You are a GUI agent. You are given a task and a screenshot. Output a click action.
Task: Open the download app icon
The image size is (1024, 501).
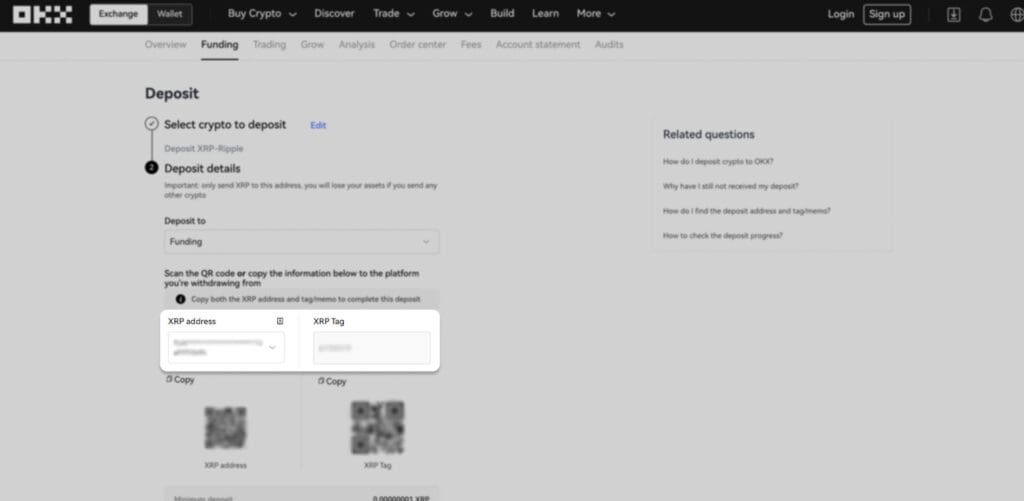(953, 14)
